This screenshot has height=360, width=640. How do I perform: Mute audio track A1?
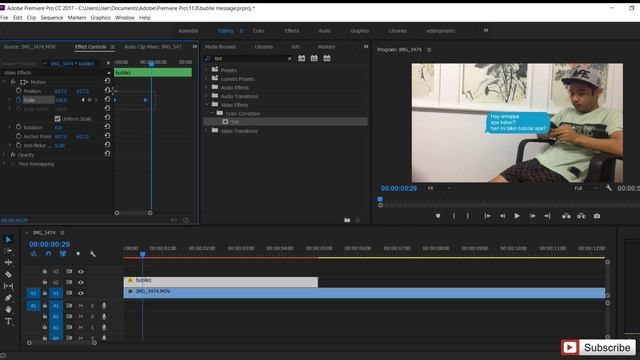80,305
